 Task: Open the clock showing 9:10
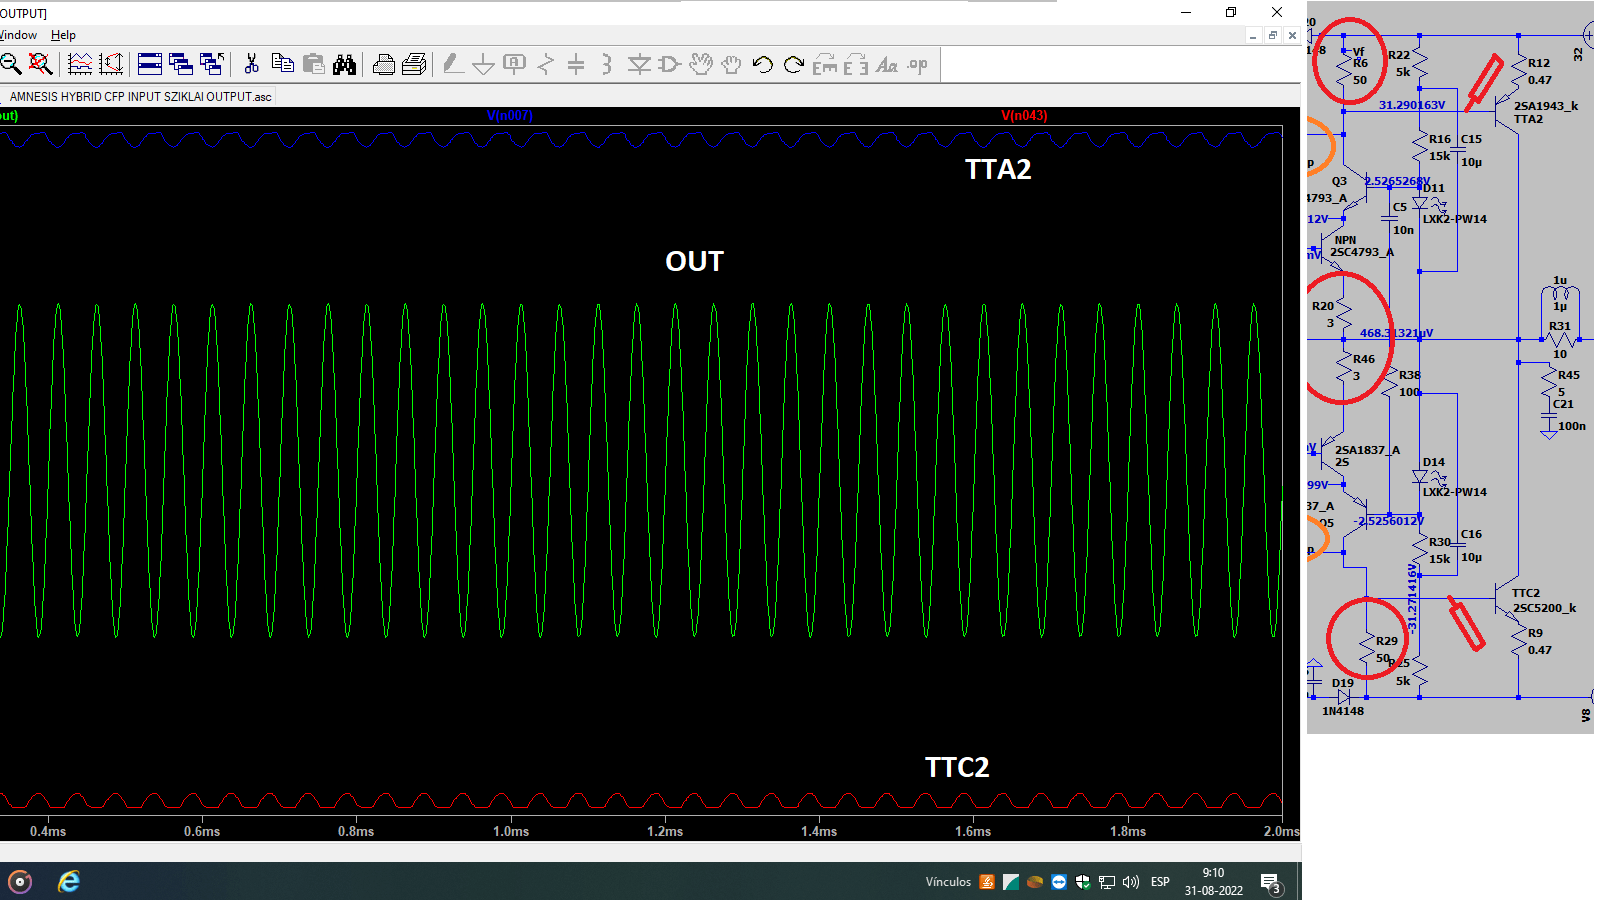(x=1213, y=882)
